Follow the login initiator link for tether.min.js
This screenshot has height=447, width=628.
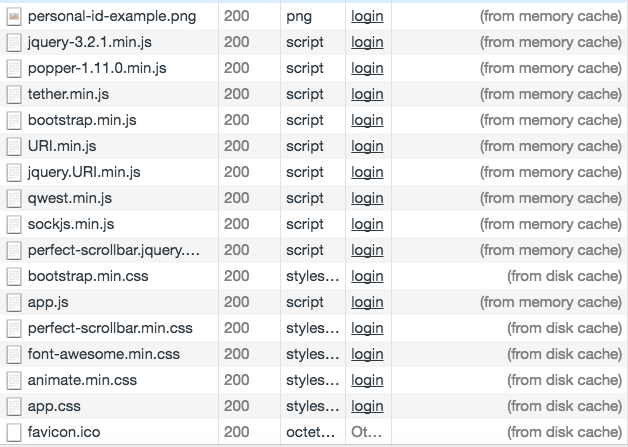point(367,95)
